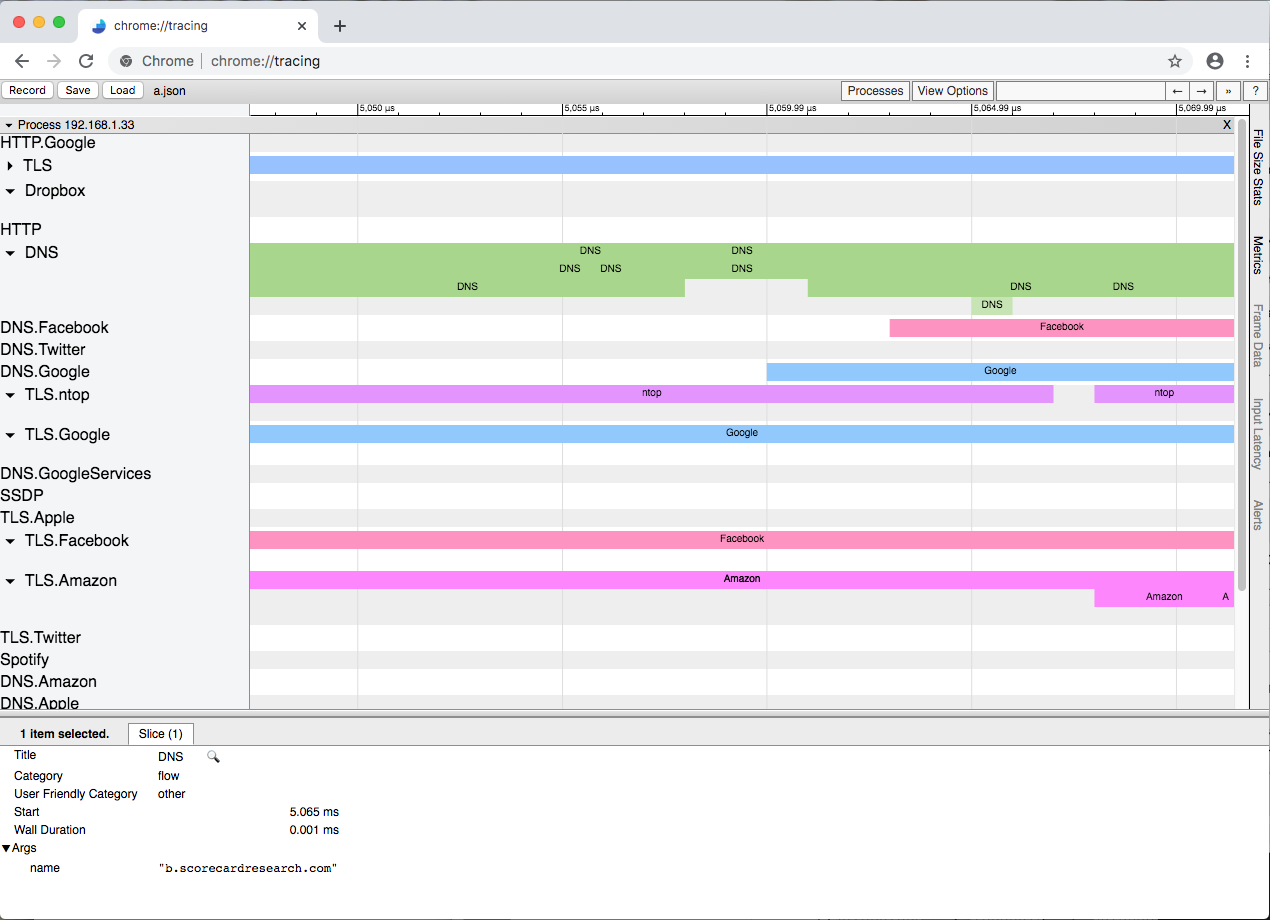This screenshot has height=920, width=1270.
Task: Click the DNS.Amazon track label
Action: 49,682
